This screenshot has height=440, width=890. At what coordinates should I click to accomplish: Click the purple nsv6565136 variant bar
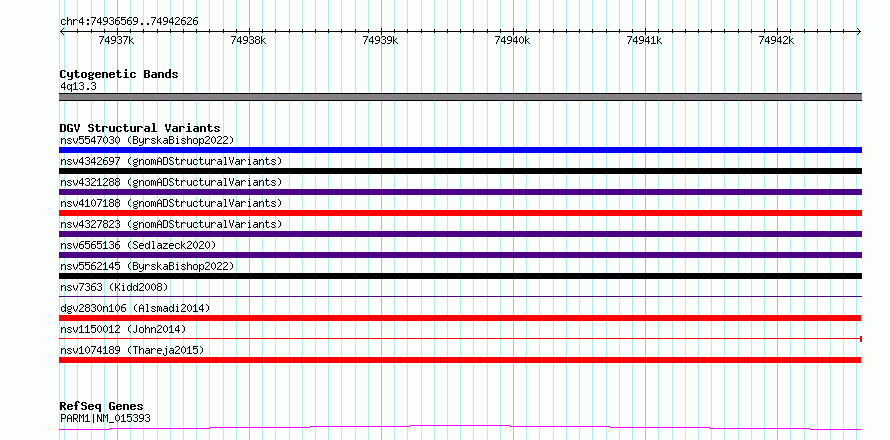pos(460,255)
